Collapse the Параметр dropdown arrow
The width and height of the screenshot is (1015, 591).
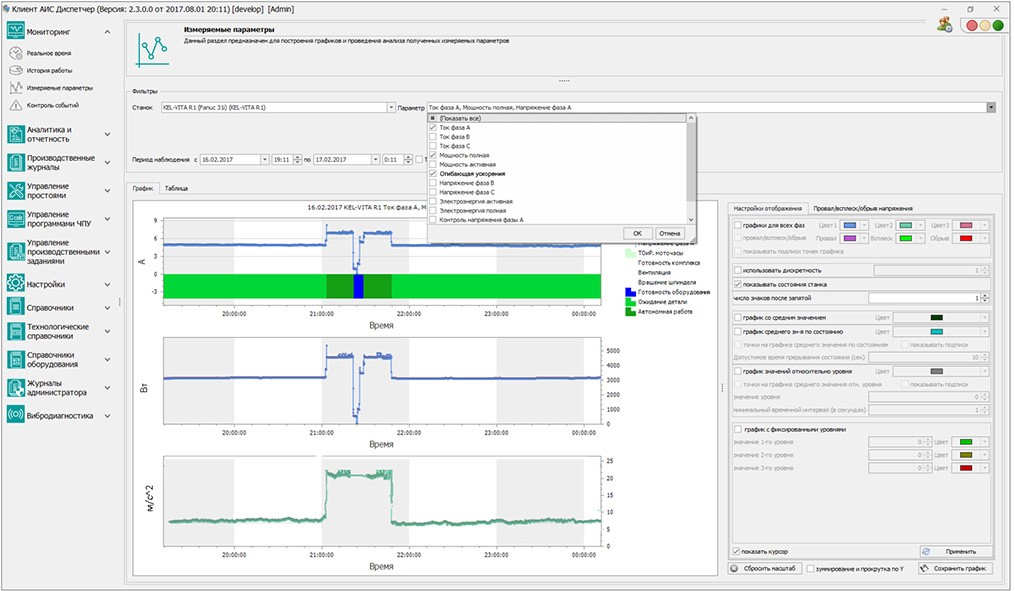coord(991,107)
